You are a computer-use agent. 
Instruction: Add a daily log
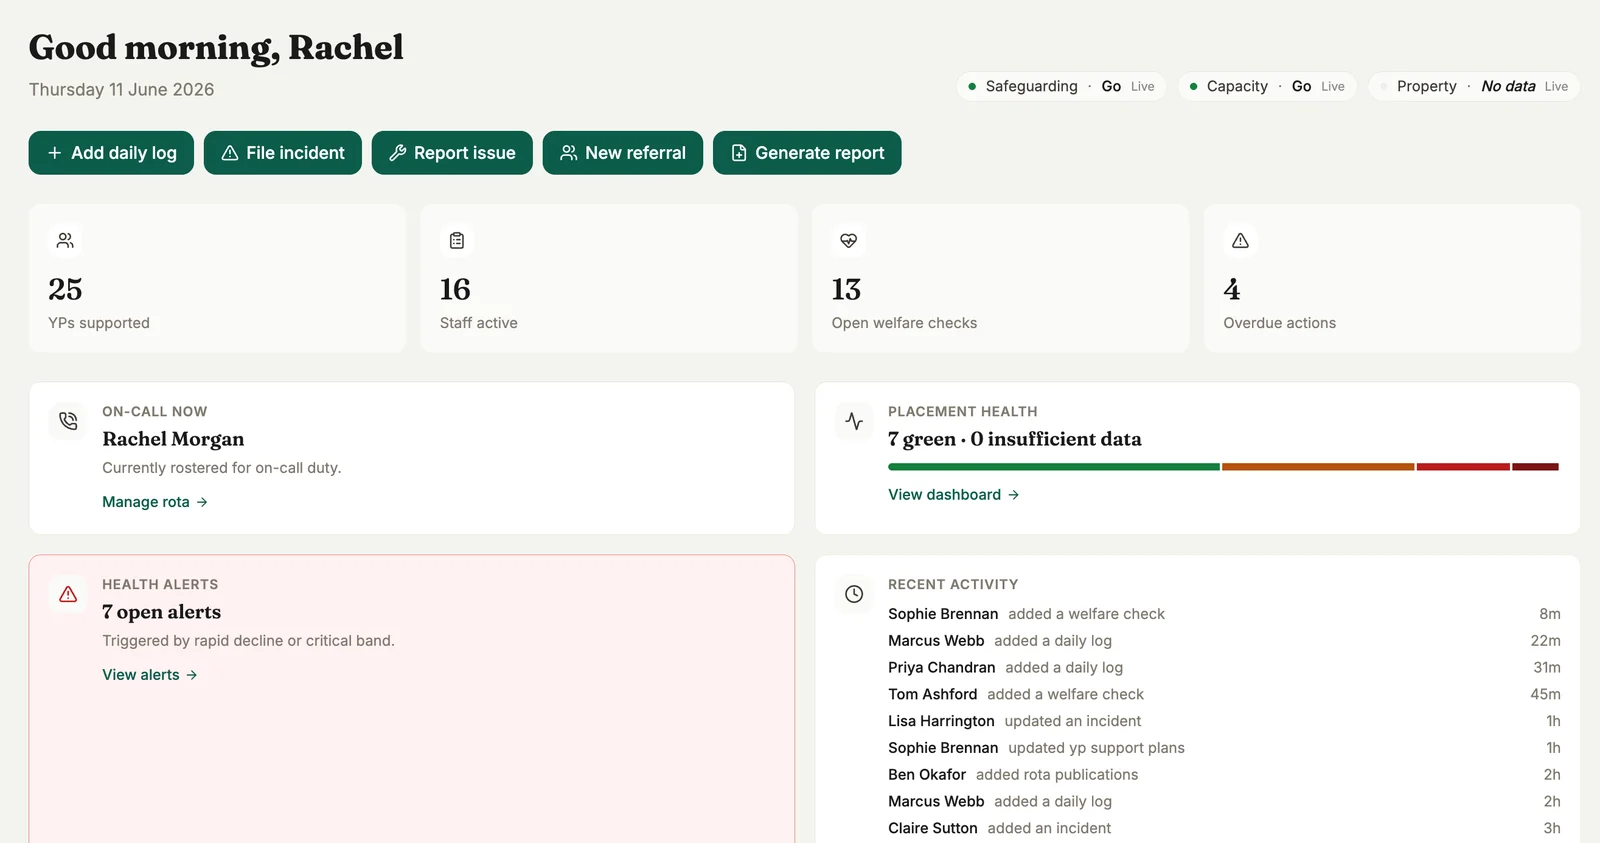click(111, 153)
